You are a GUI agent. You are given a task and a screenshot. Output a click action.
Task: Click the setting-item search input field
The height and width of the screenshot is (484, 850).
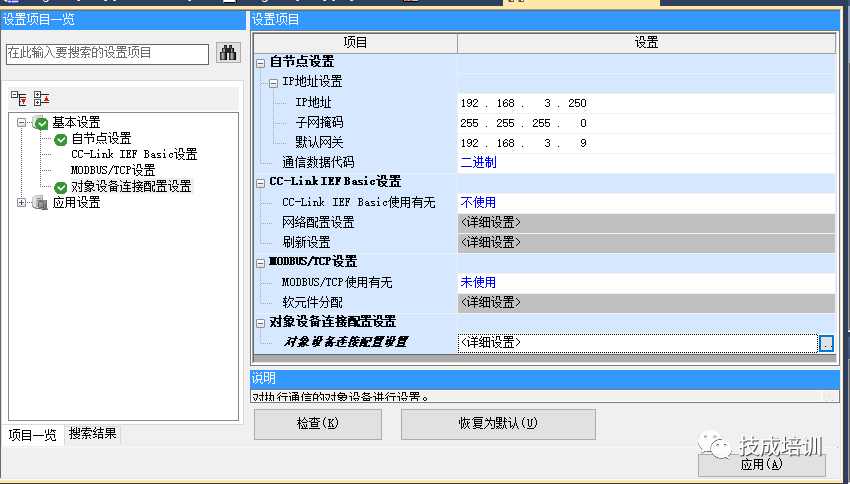pos(107,54)
